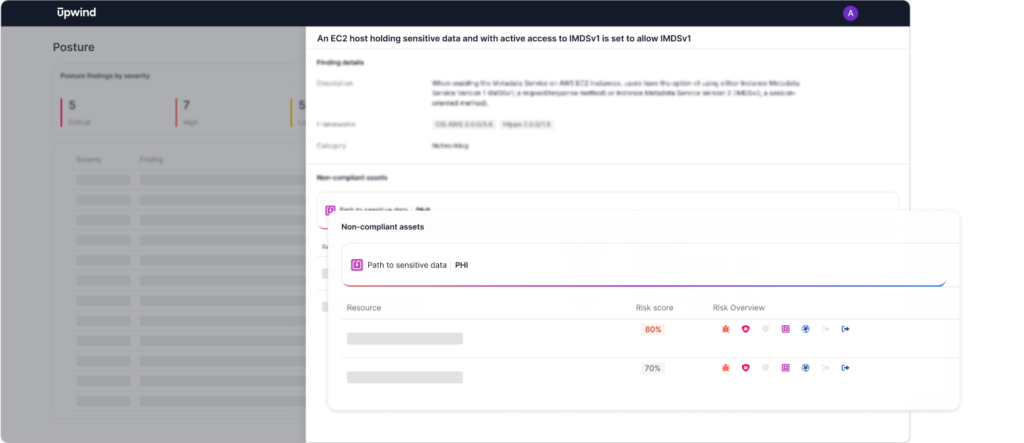Screen dimensions: 1024x443
Task: Click the EC2 IMDSv1 finding title
Action: 504,39
